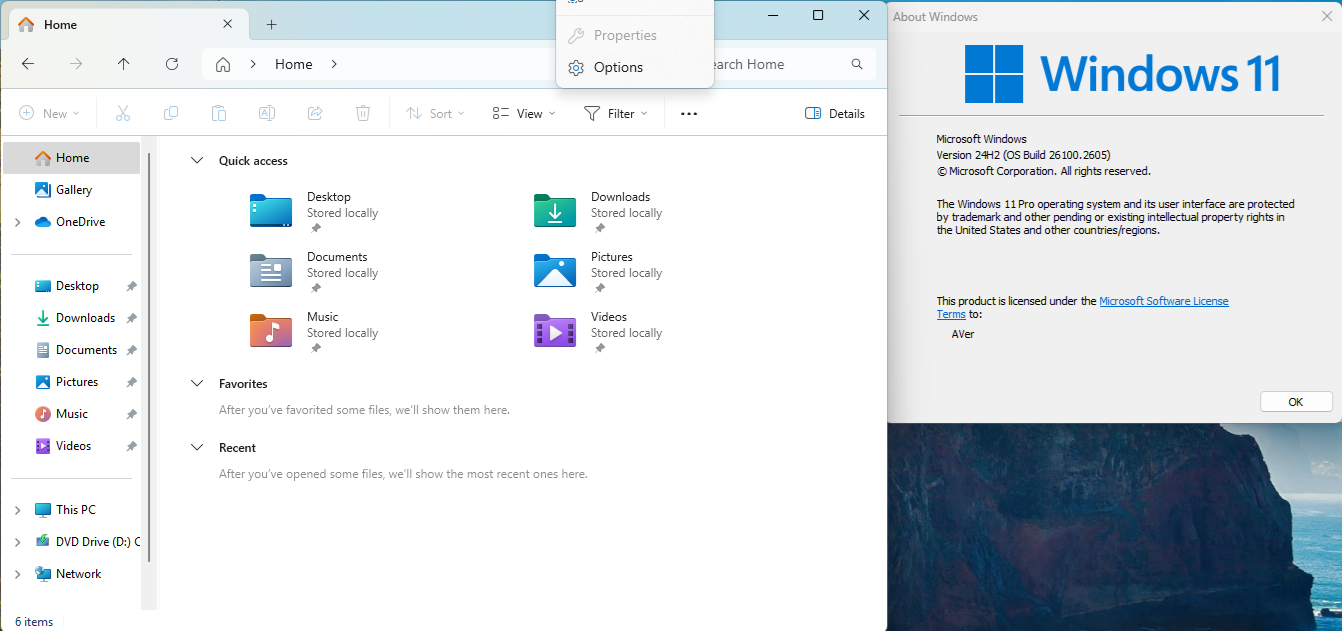The width and height of the screenshot is (1342, 631).
Task: Select Home in the navigation pane
Action: pyautogui.click(x=72, y=158)
